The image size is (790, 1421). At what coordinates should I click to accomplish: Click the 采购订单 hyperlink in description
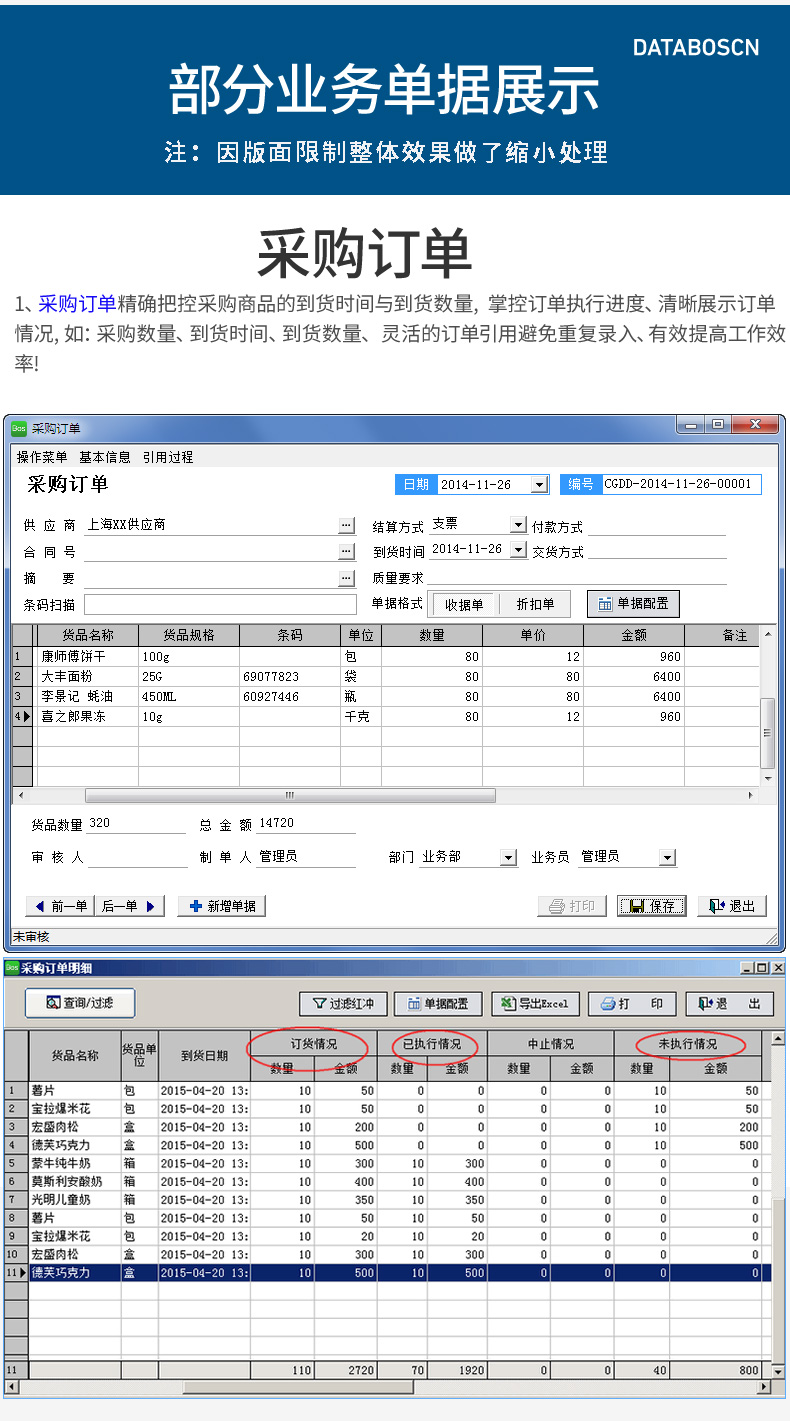[77, 305]
